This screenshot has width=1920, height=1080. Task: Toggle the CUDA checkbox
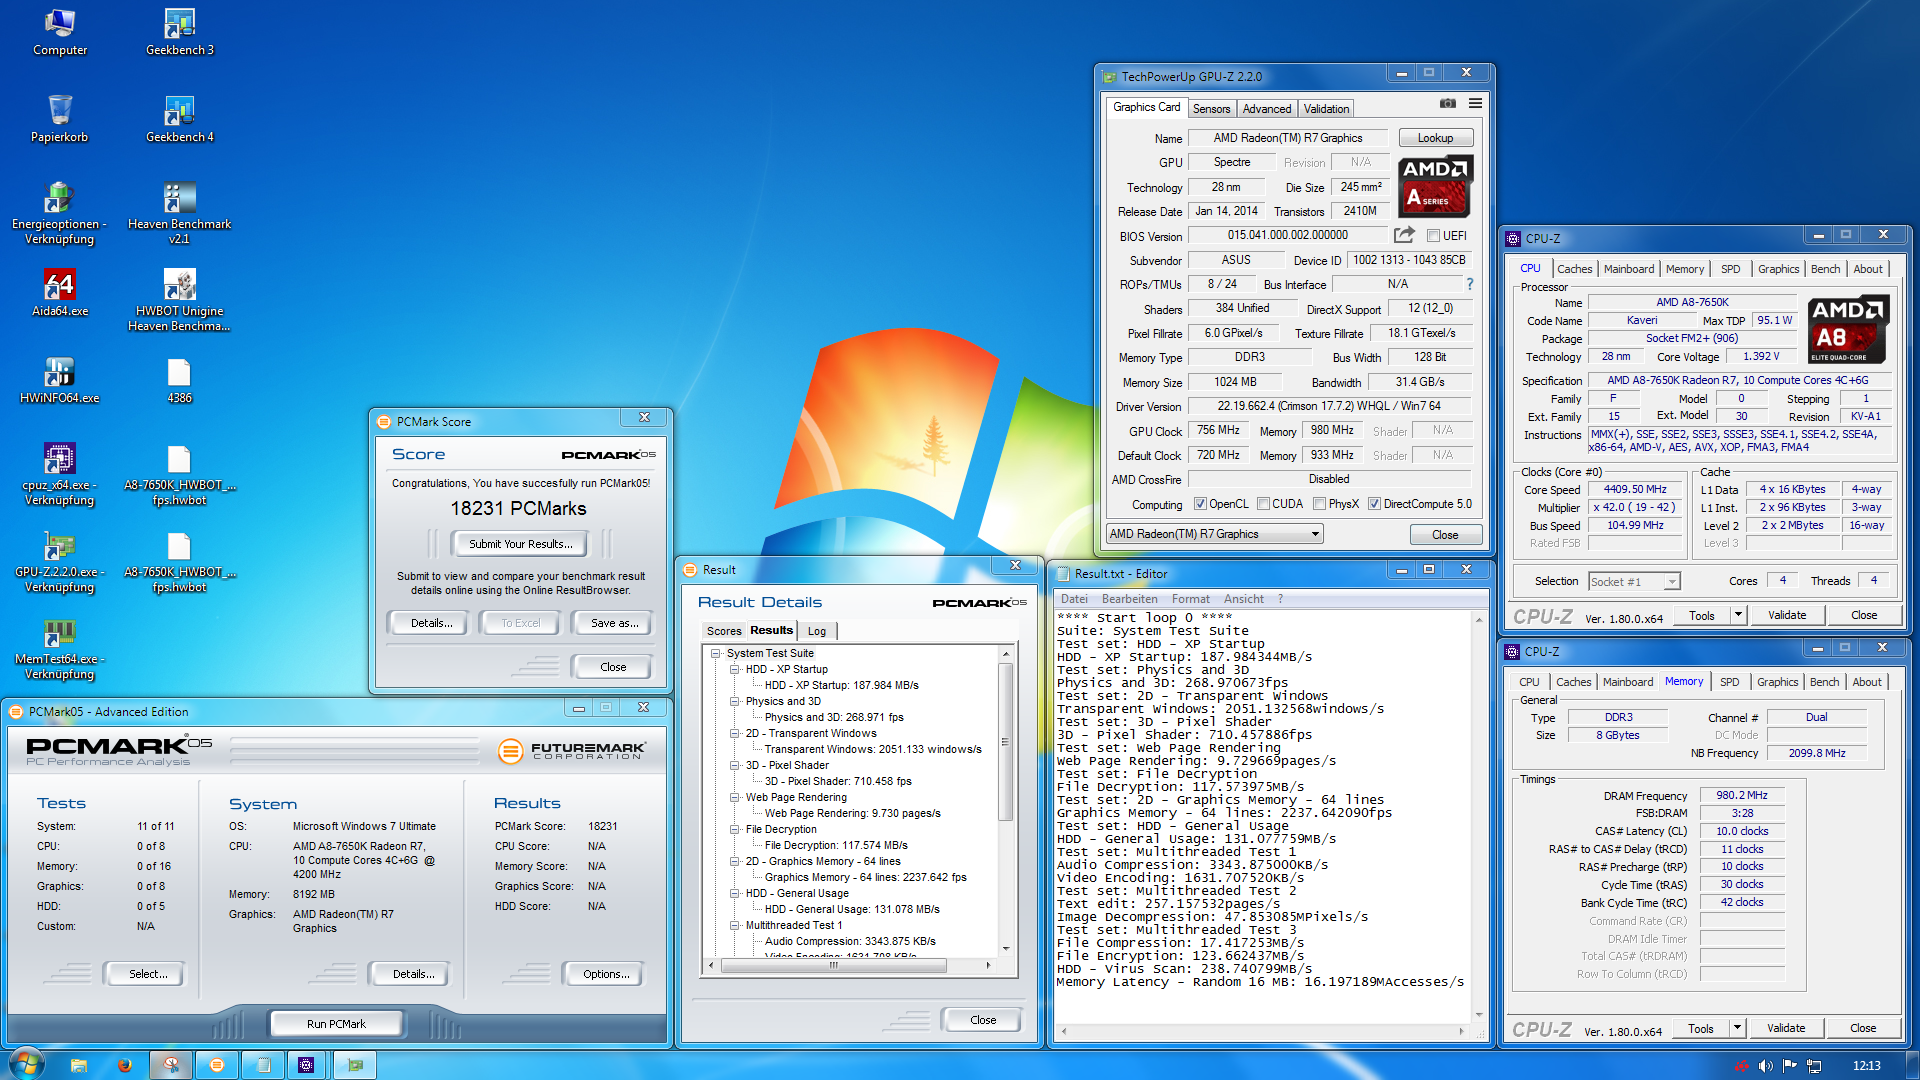tap(1263, 504)
